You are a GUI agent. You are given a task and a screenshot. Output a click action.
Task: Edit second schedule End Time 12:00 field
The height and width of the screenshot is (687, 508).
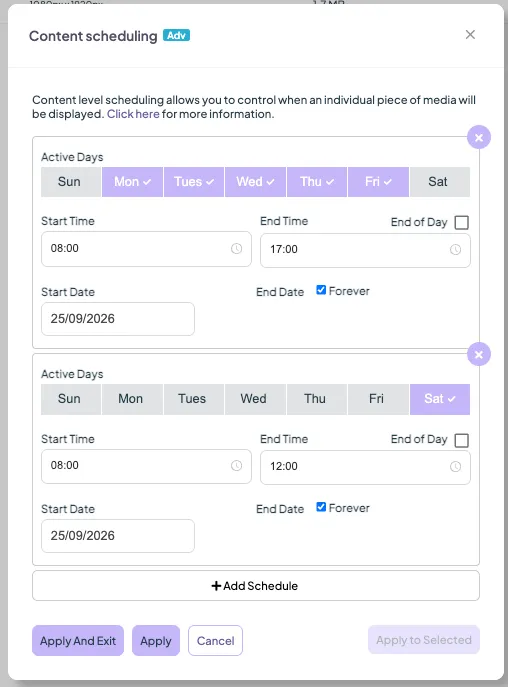(365, 467)
